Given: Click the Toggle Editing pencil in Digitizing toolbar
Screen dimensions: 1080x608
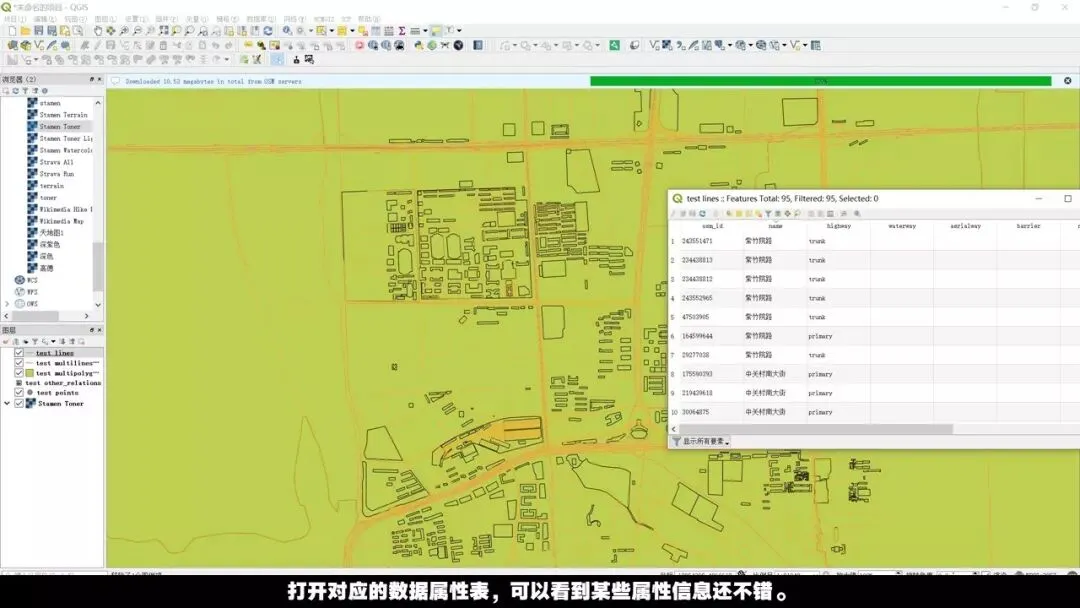Looking at the screenshot, I should coord(98,45).
